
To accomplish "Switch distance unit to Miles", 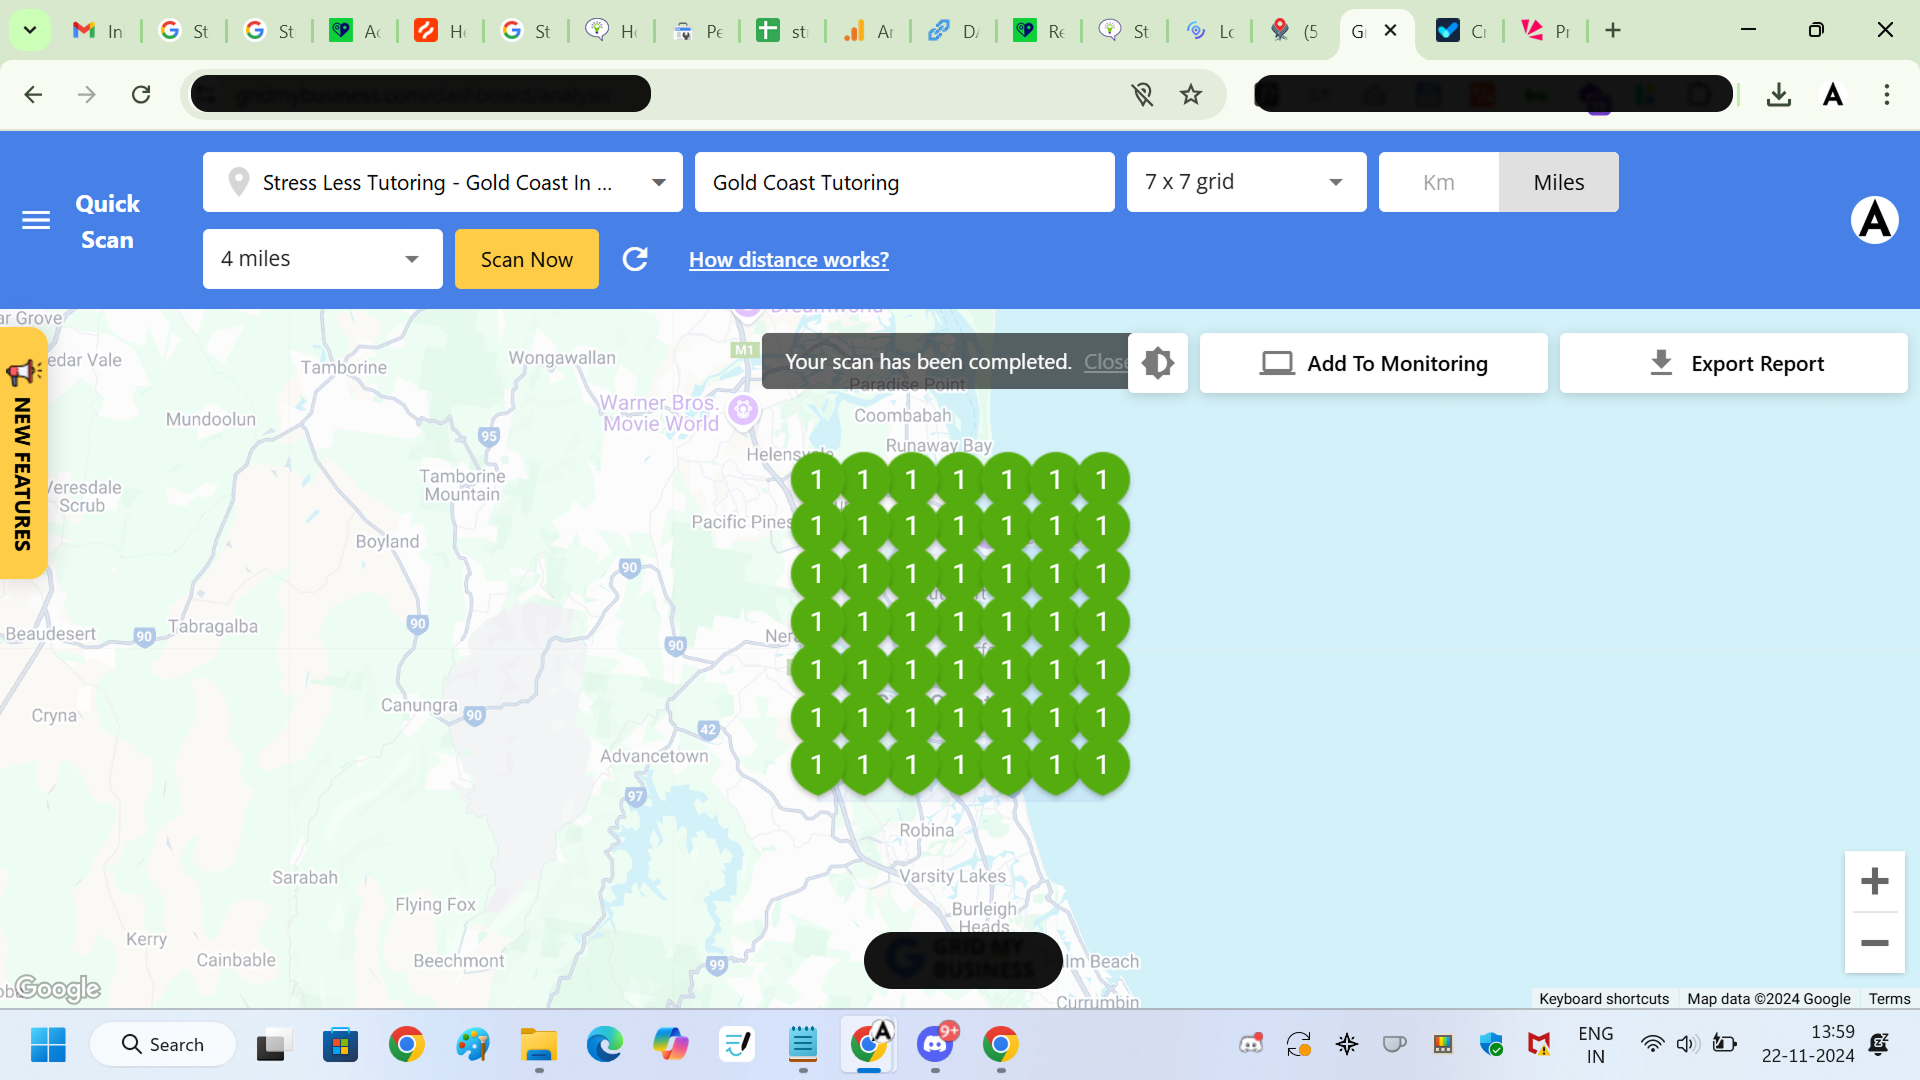I will click(x=1558, y=182).
